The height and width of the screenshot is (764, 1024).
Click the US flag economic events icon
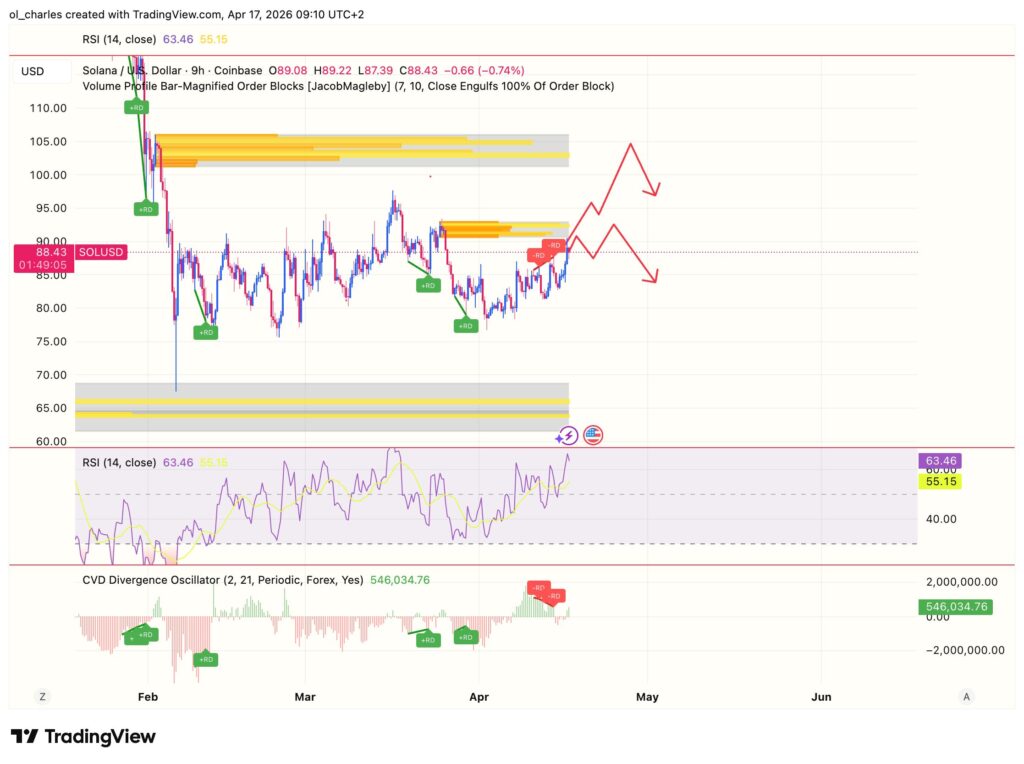click(x=592, y=434)
